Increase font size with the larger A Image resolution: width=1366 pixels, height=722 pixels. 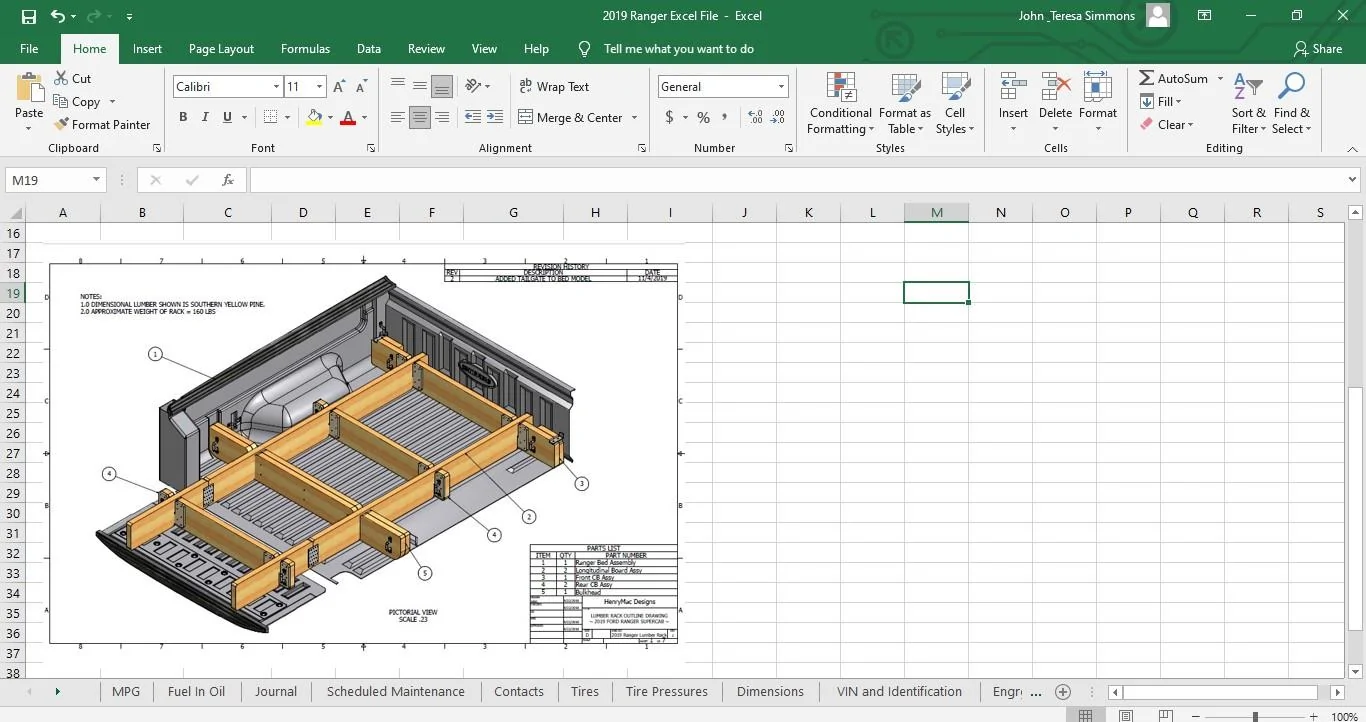click(x=340, y=87)
